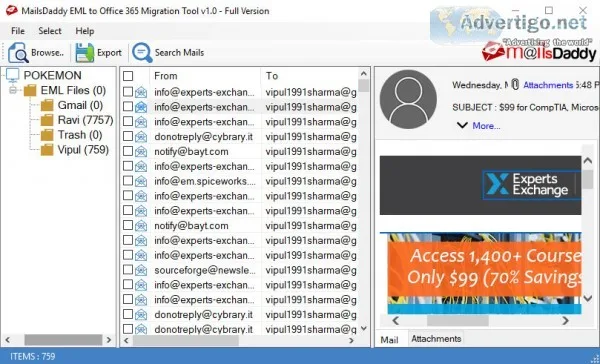
Task: Toggle the select-all checkbox in list header
Action: [x=128, y=76]
